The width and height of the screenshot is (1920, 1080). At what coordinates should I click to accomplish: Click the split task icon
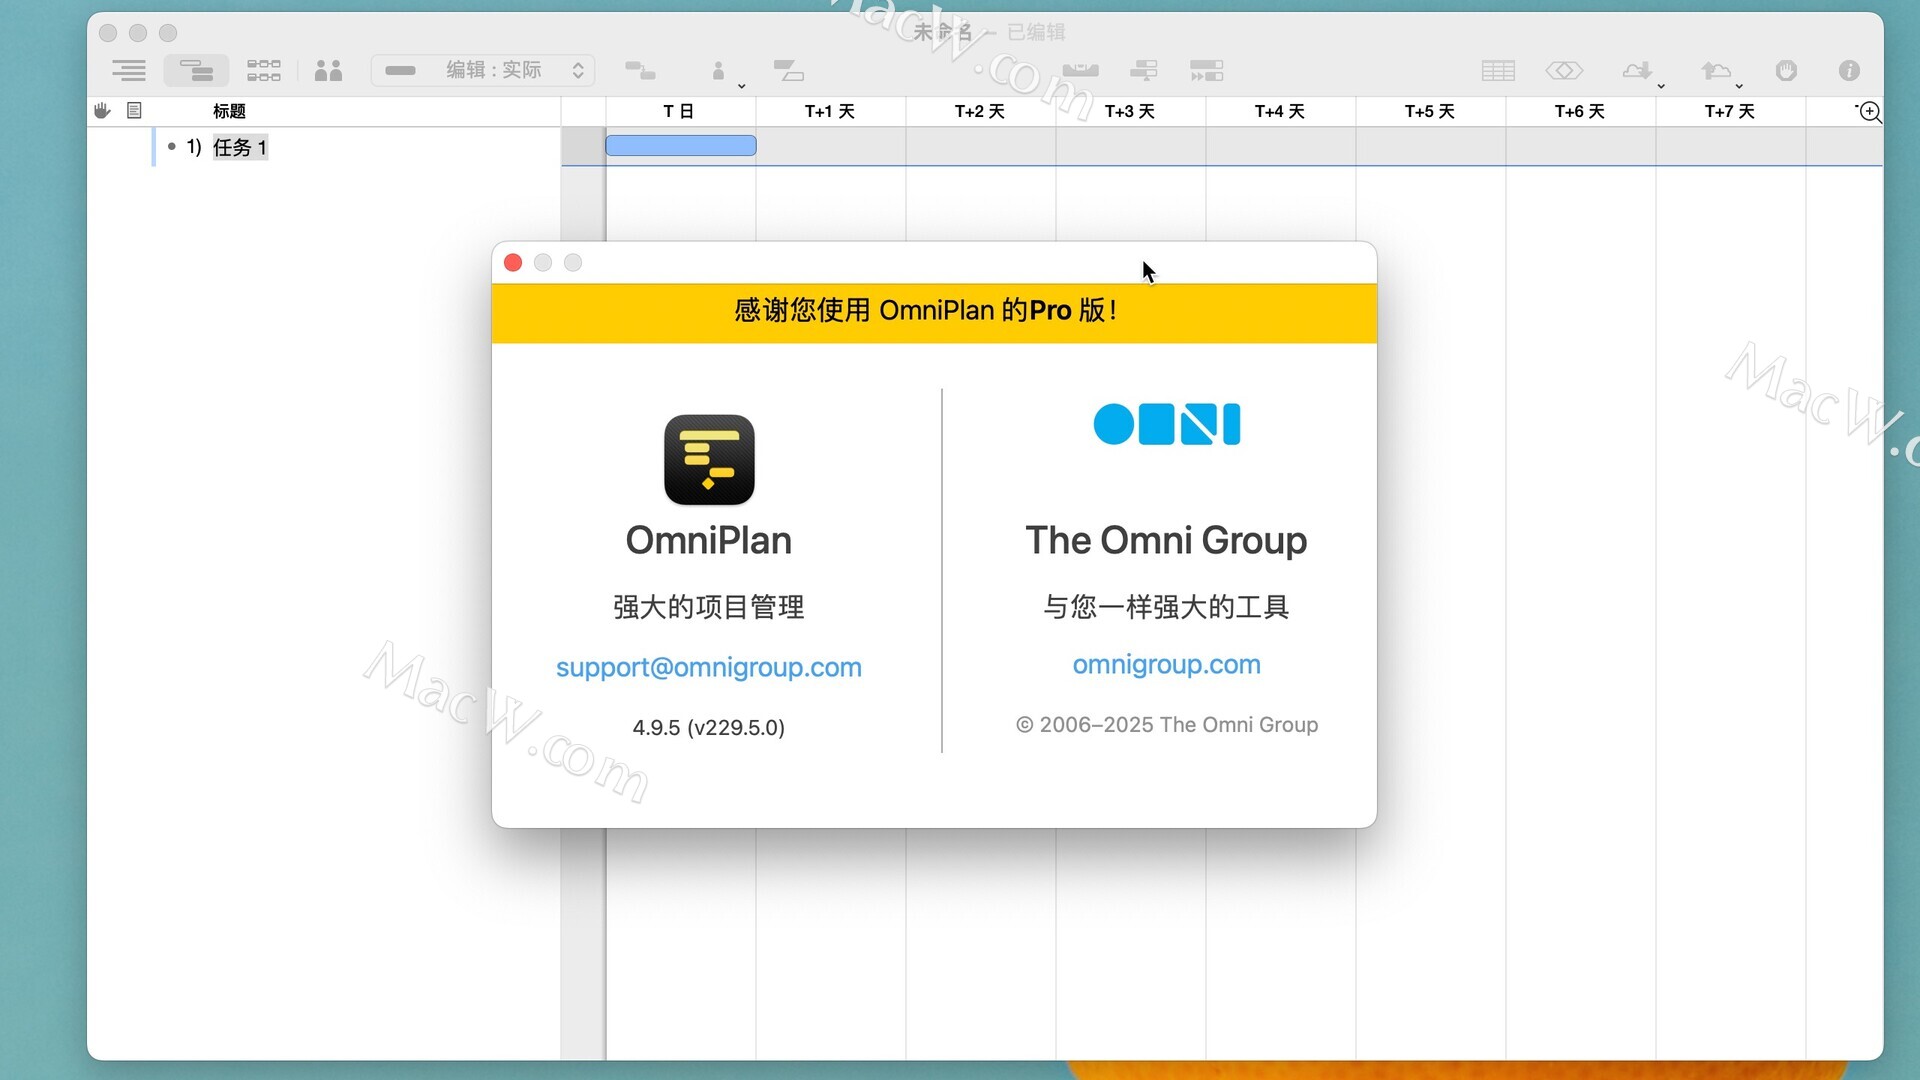pos(789,70)
